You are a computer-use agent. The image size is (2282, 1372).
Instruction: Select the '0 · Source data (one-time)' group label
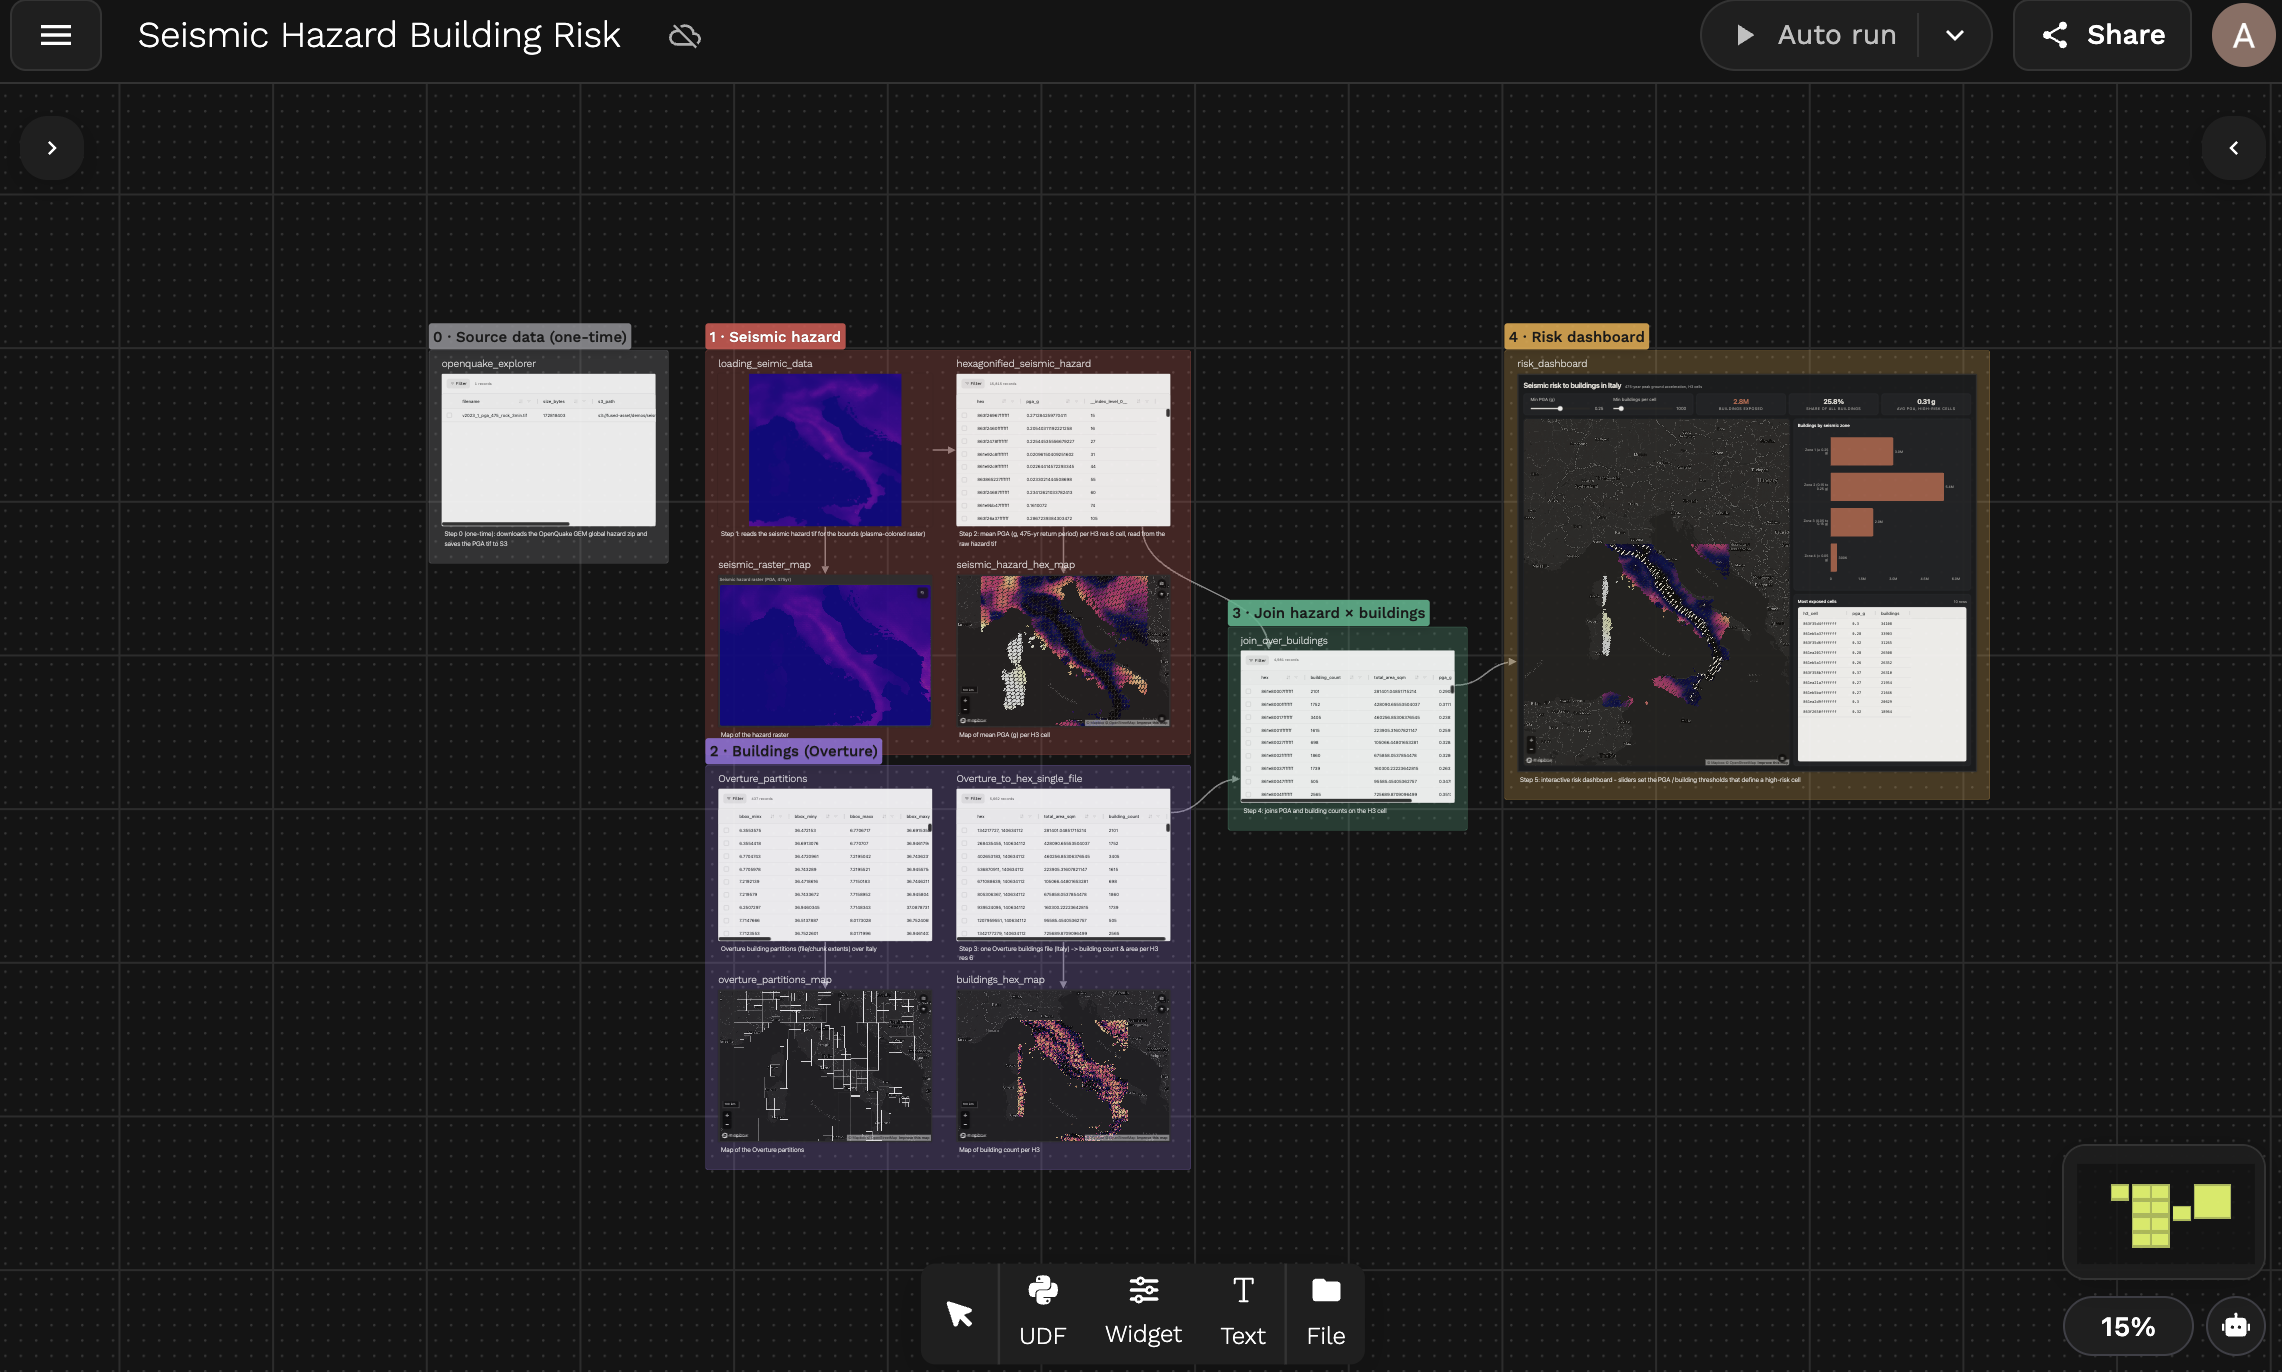(530, 337)
